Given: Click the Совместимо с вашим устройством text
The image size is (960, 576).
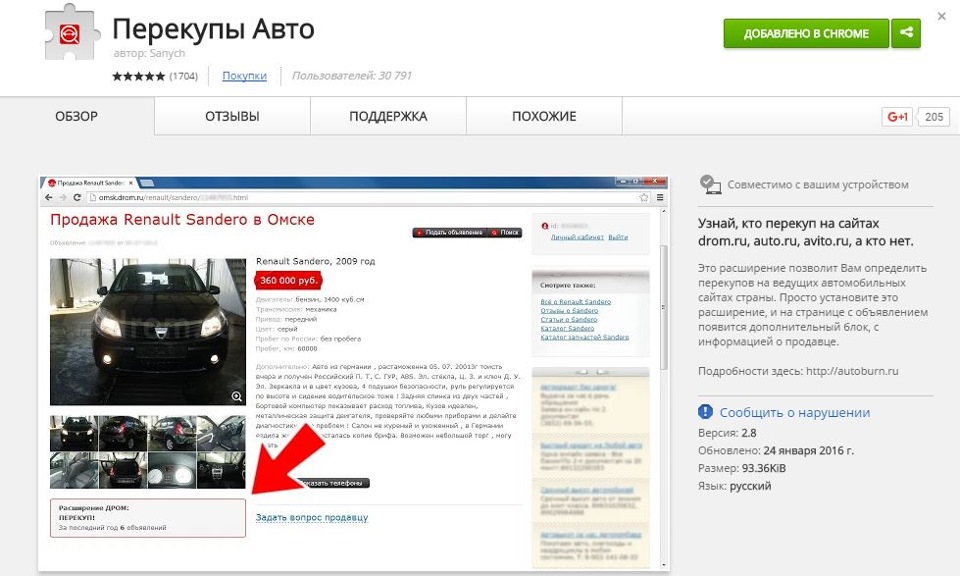Looking at the screenshot, I should click(x=818, y=185).
